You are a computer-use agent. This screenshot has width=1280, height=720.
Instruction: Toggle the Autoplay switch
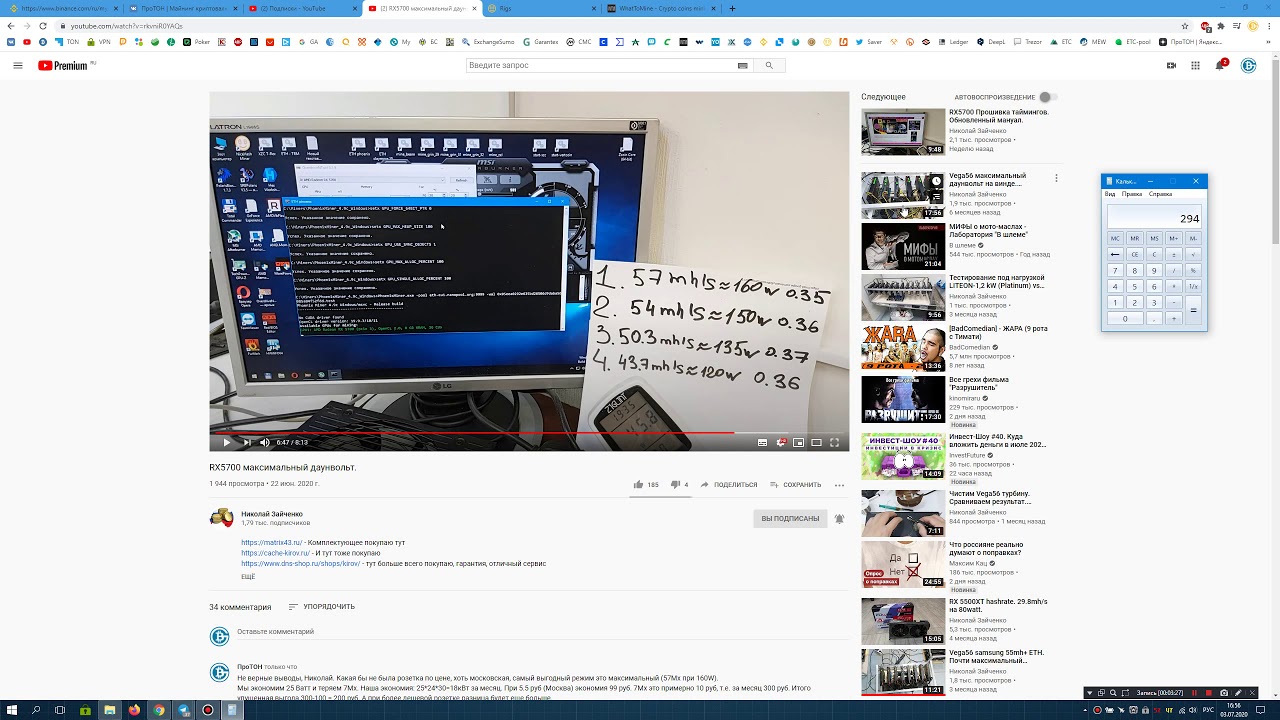[1046, 97]
